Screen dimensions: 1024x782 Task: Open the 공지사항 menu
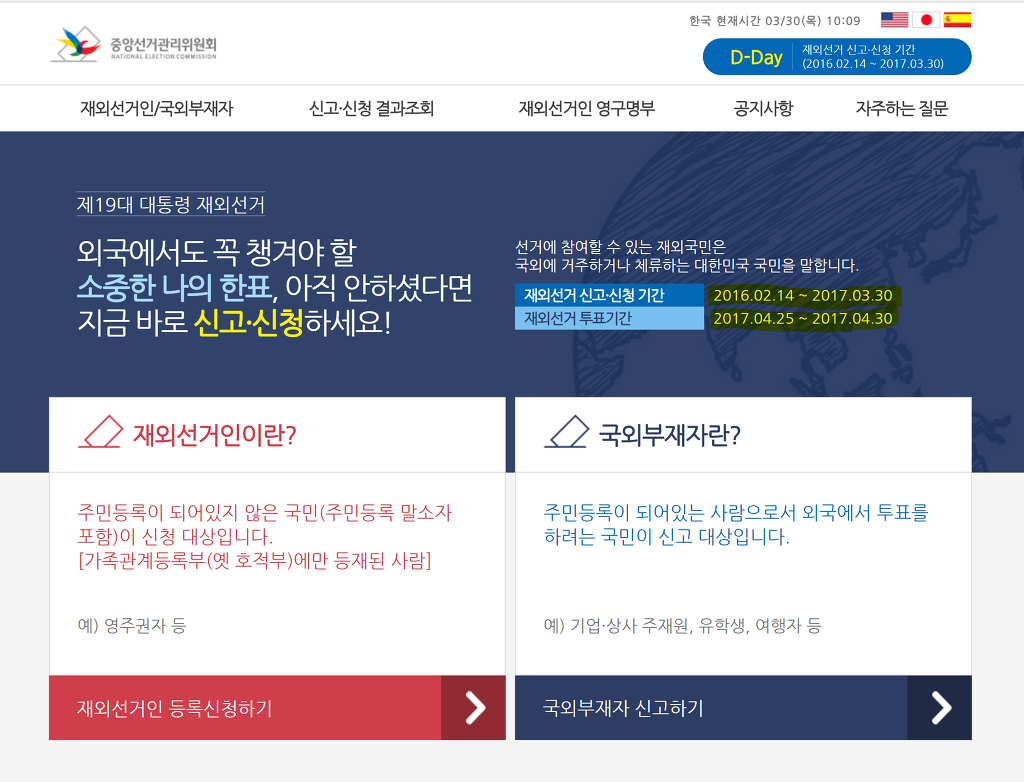point(763,108)
